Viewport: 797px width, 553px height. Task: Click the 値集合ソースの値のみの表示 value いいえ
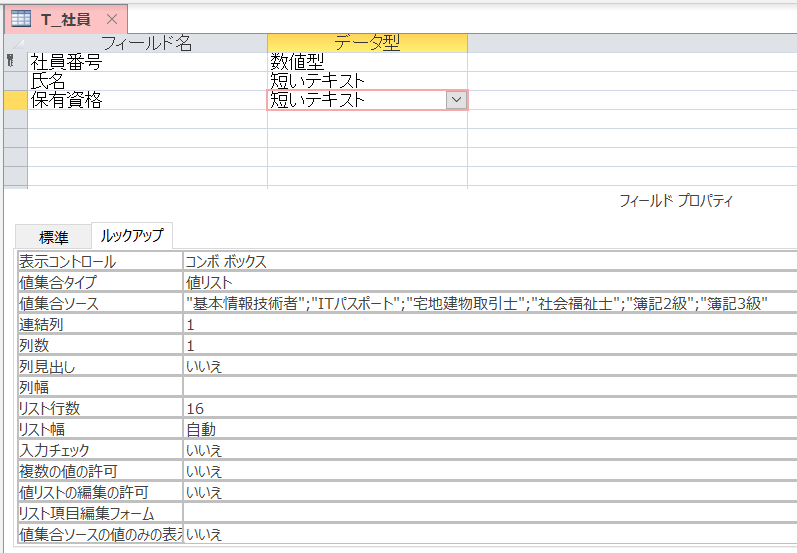490,534
